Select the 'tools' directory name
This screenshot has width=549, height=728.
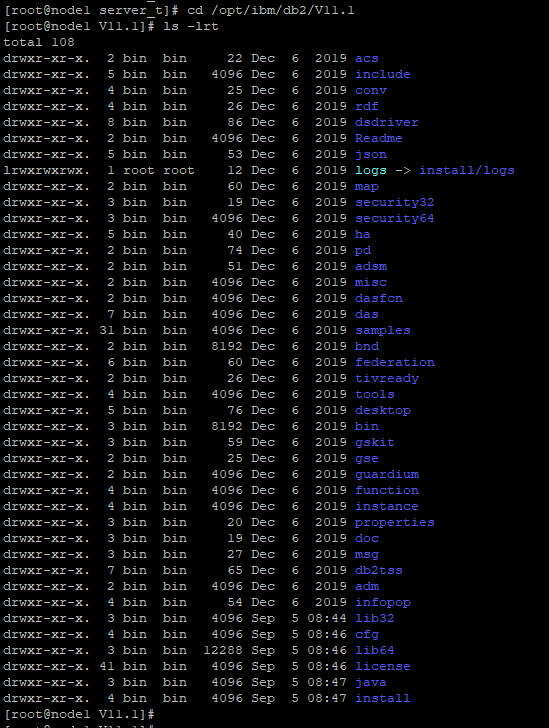tap(374, 395)
